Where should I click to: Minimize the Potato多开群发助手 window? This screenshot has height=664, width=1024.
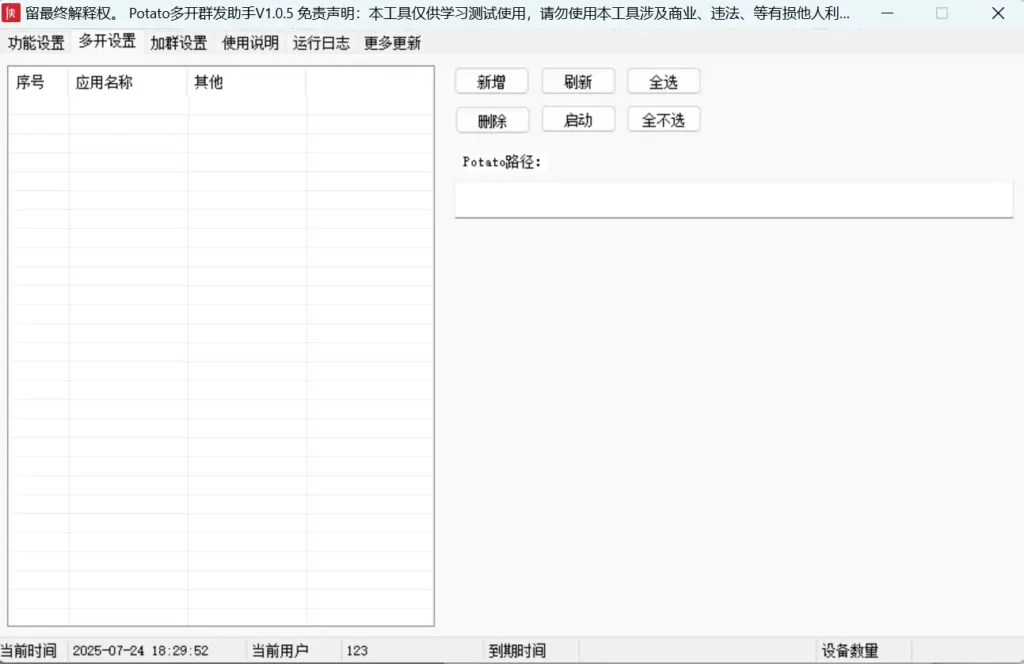887,13
